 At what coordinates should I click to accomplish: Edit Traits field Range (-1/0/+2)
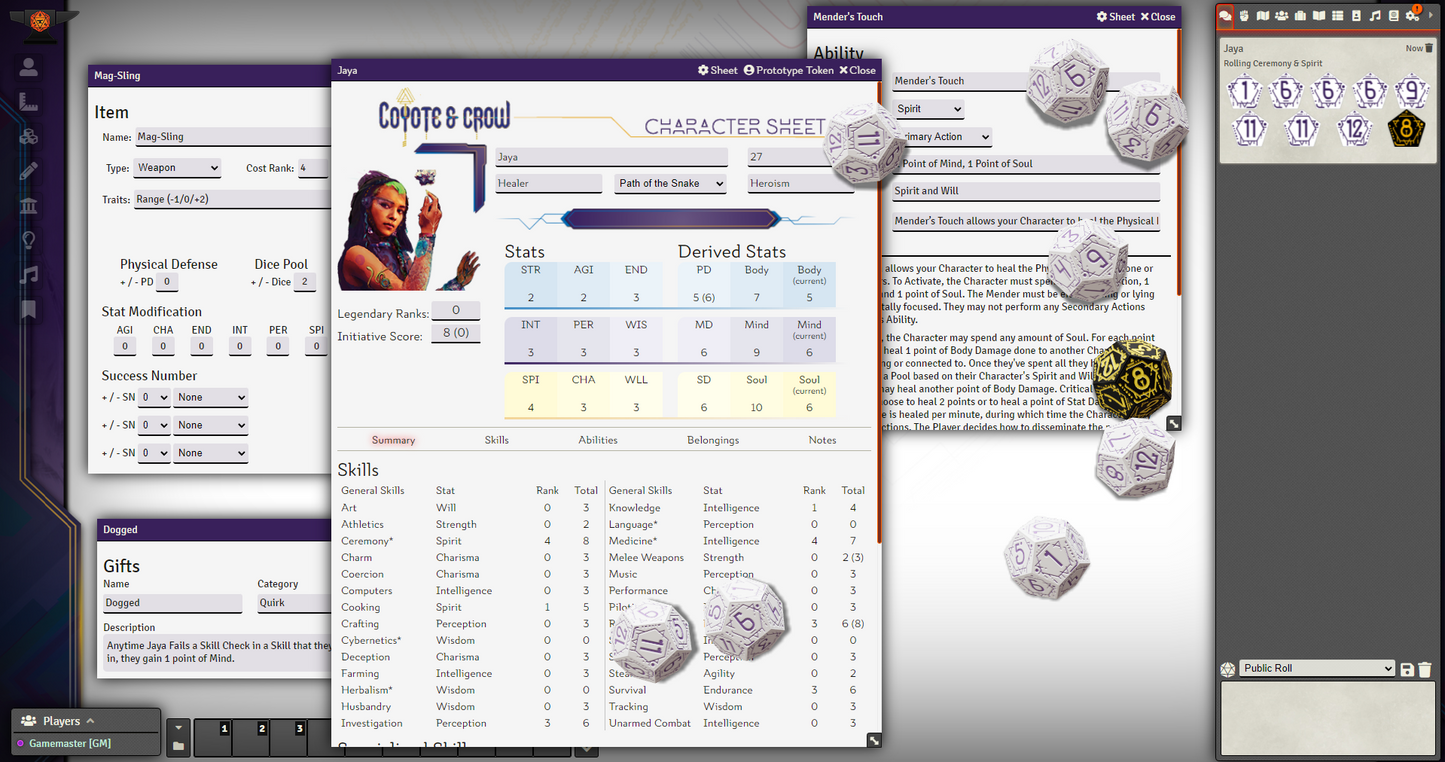point(232,199)
